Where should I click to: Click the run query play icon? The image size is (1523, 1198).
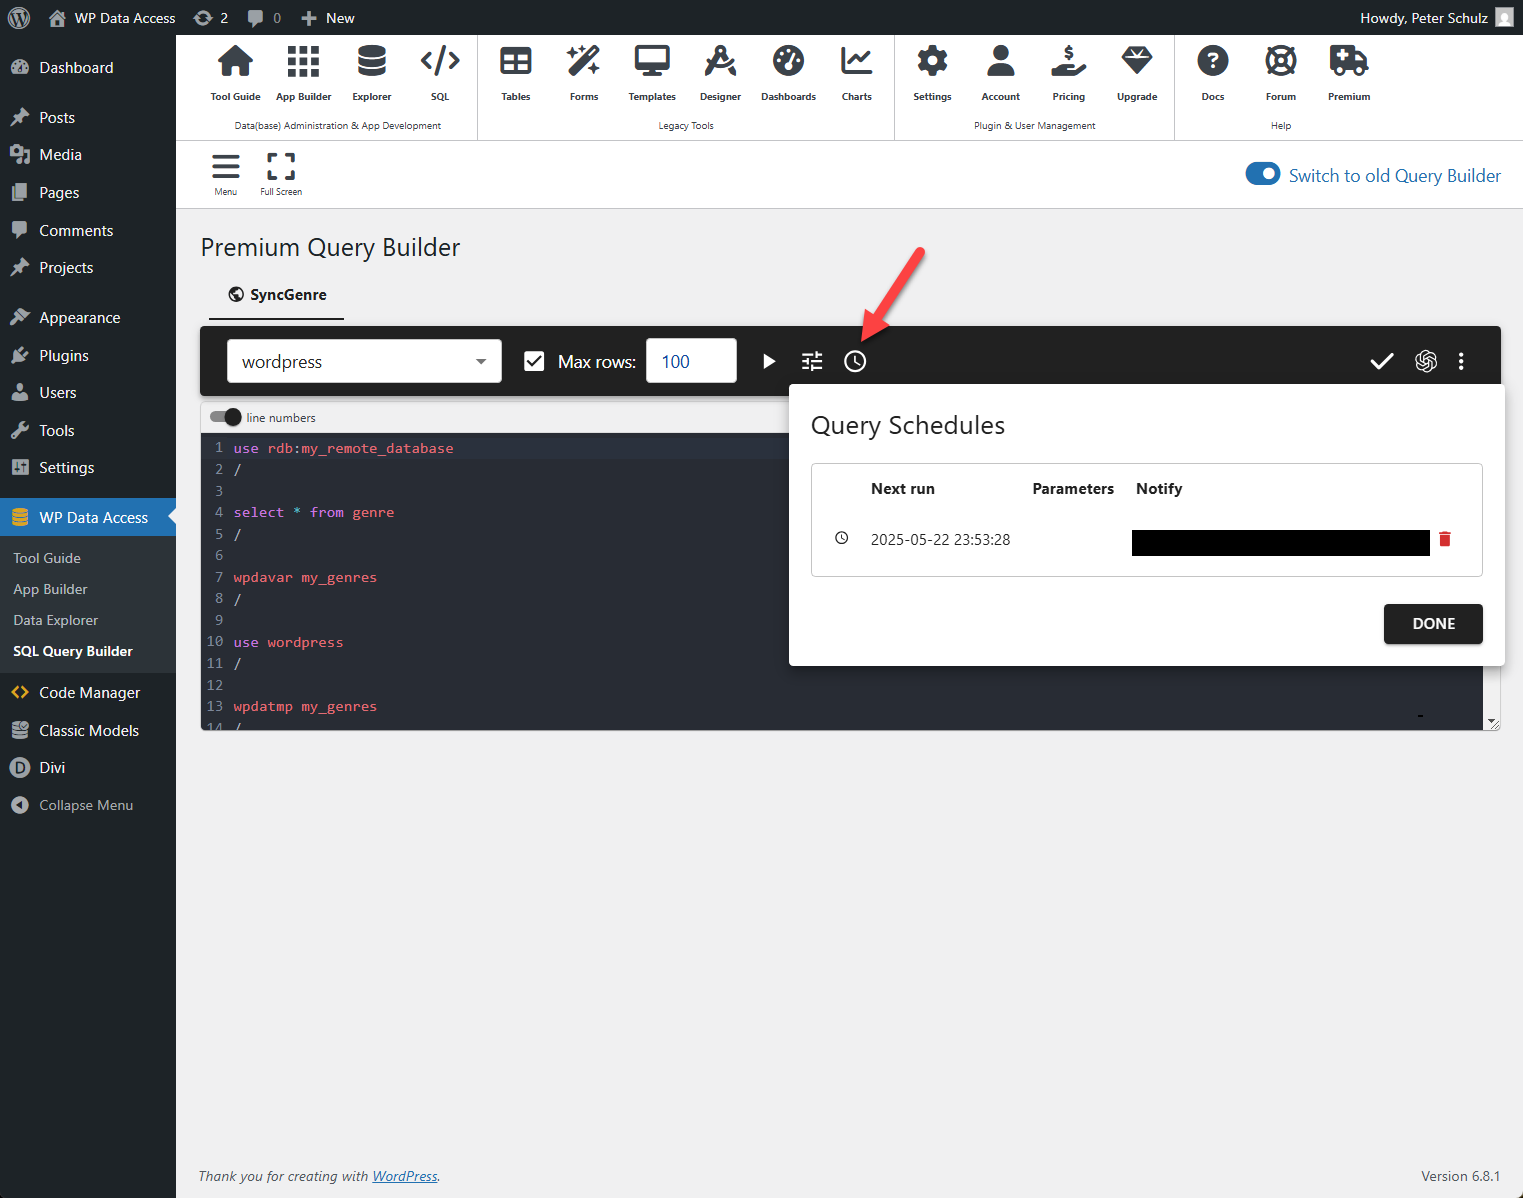(768, 361)
